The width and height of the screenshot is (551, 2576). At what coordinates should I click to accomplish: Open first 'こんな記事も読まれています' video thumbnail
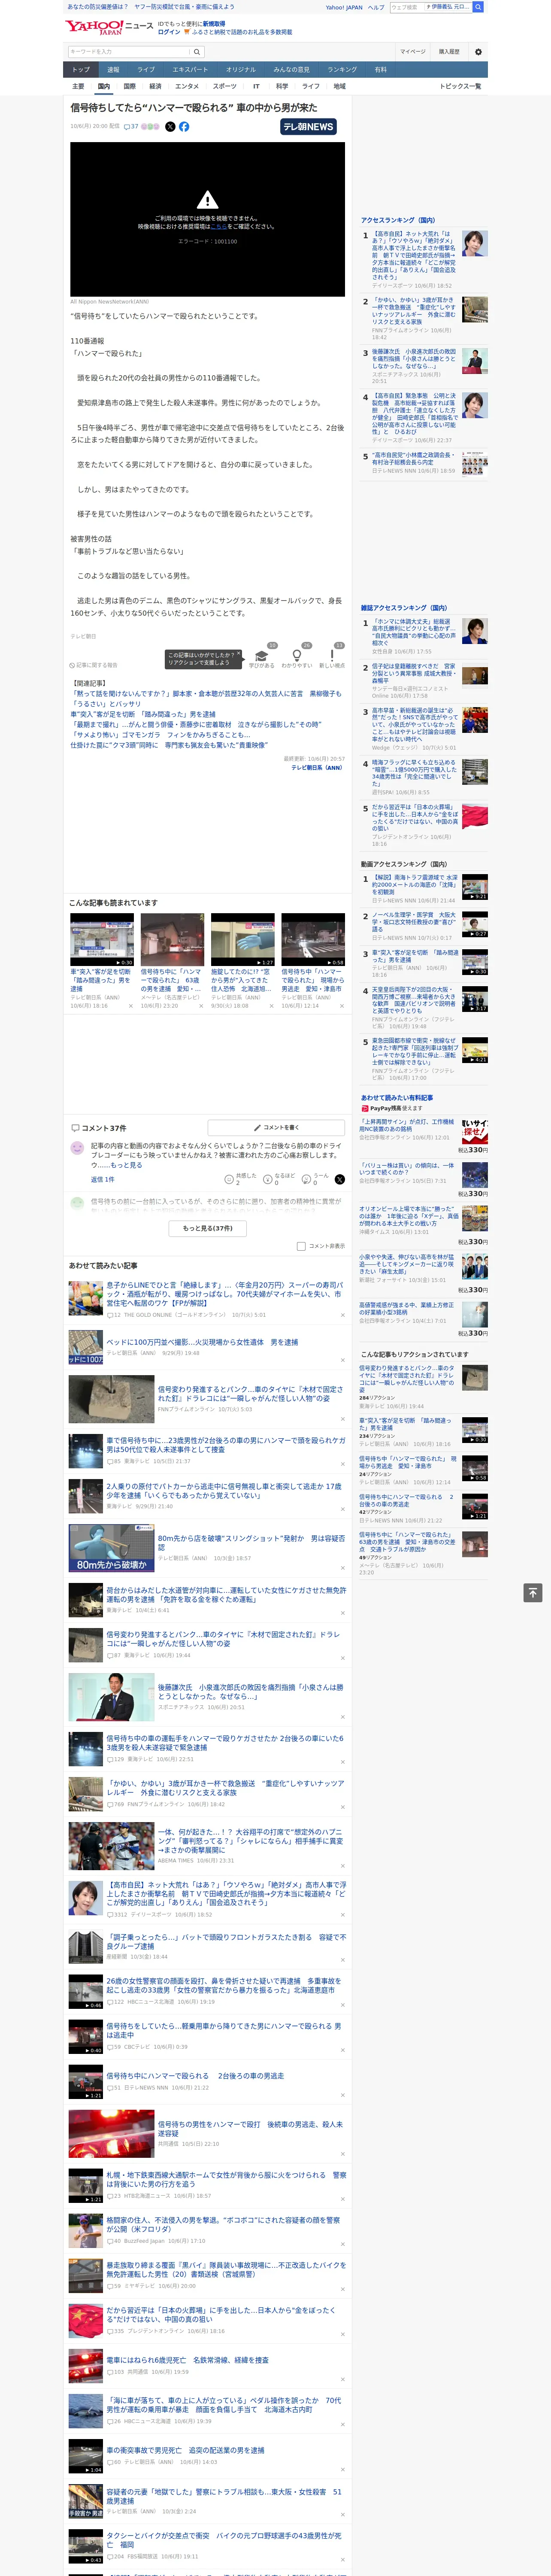(x=102, y=939)
